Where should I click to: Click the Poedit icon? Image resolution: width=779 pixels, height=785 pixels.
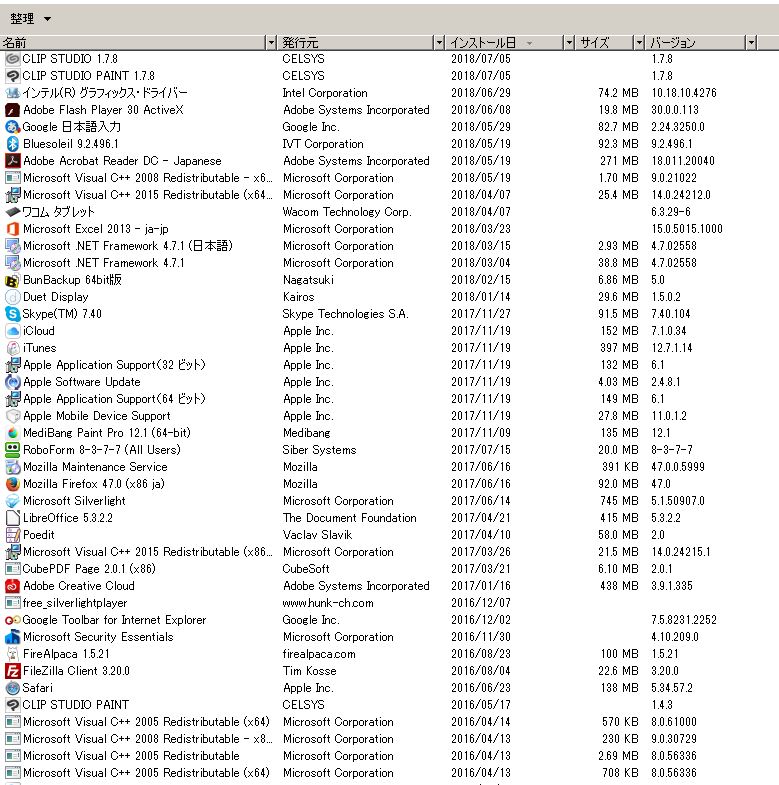(13, 535)
